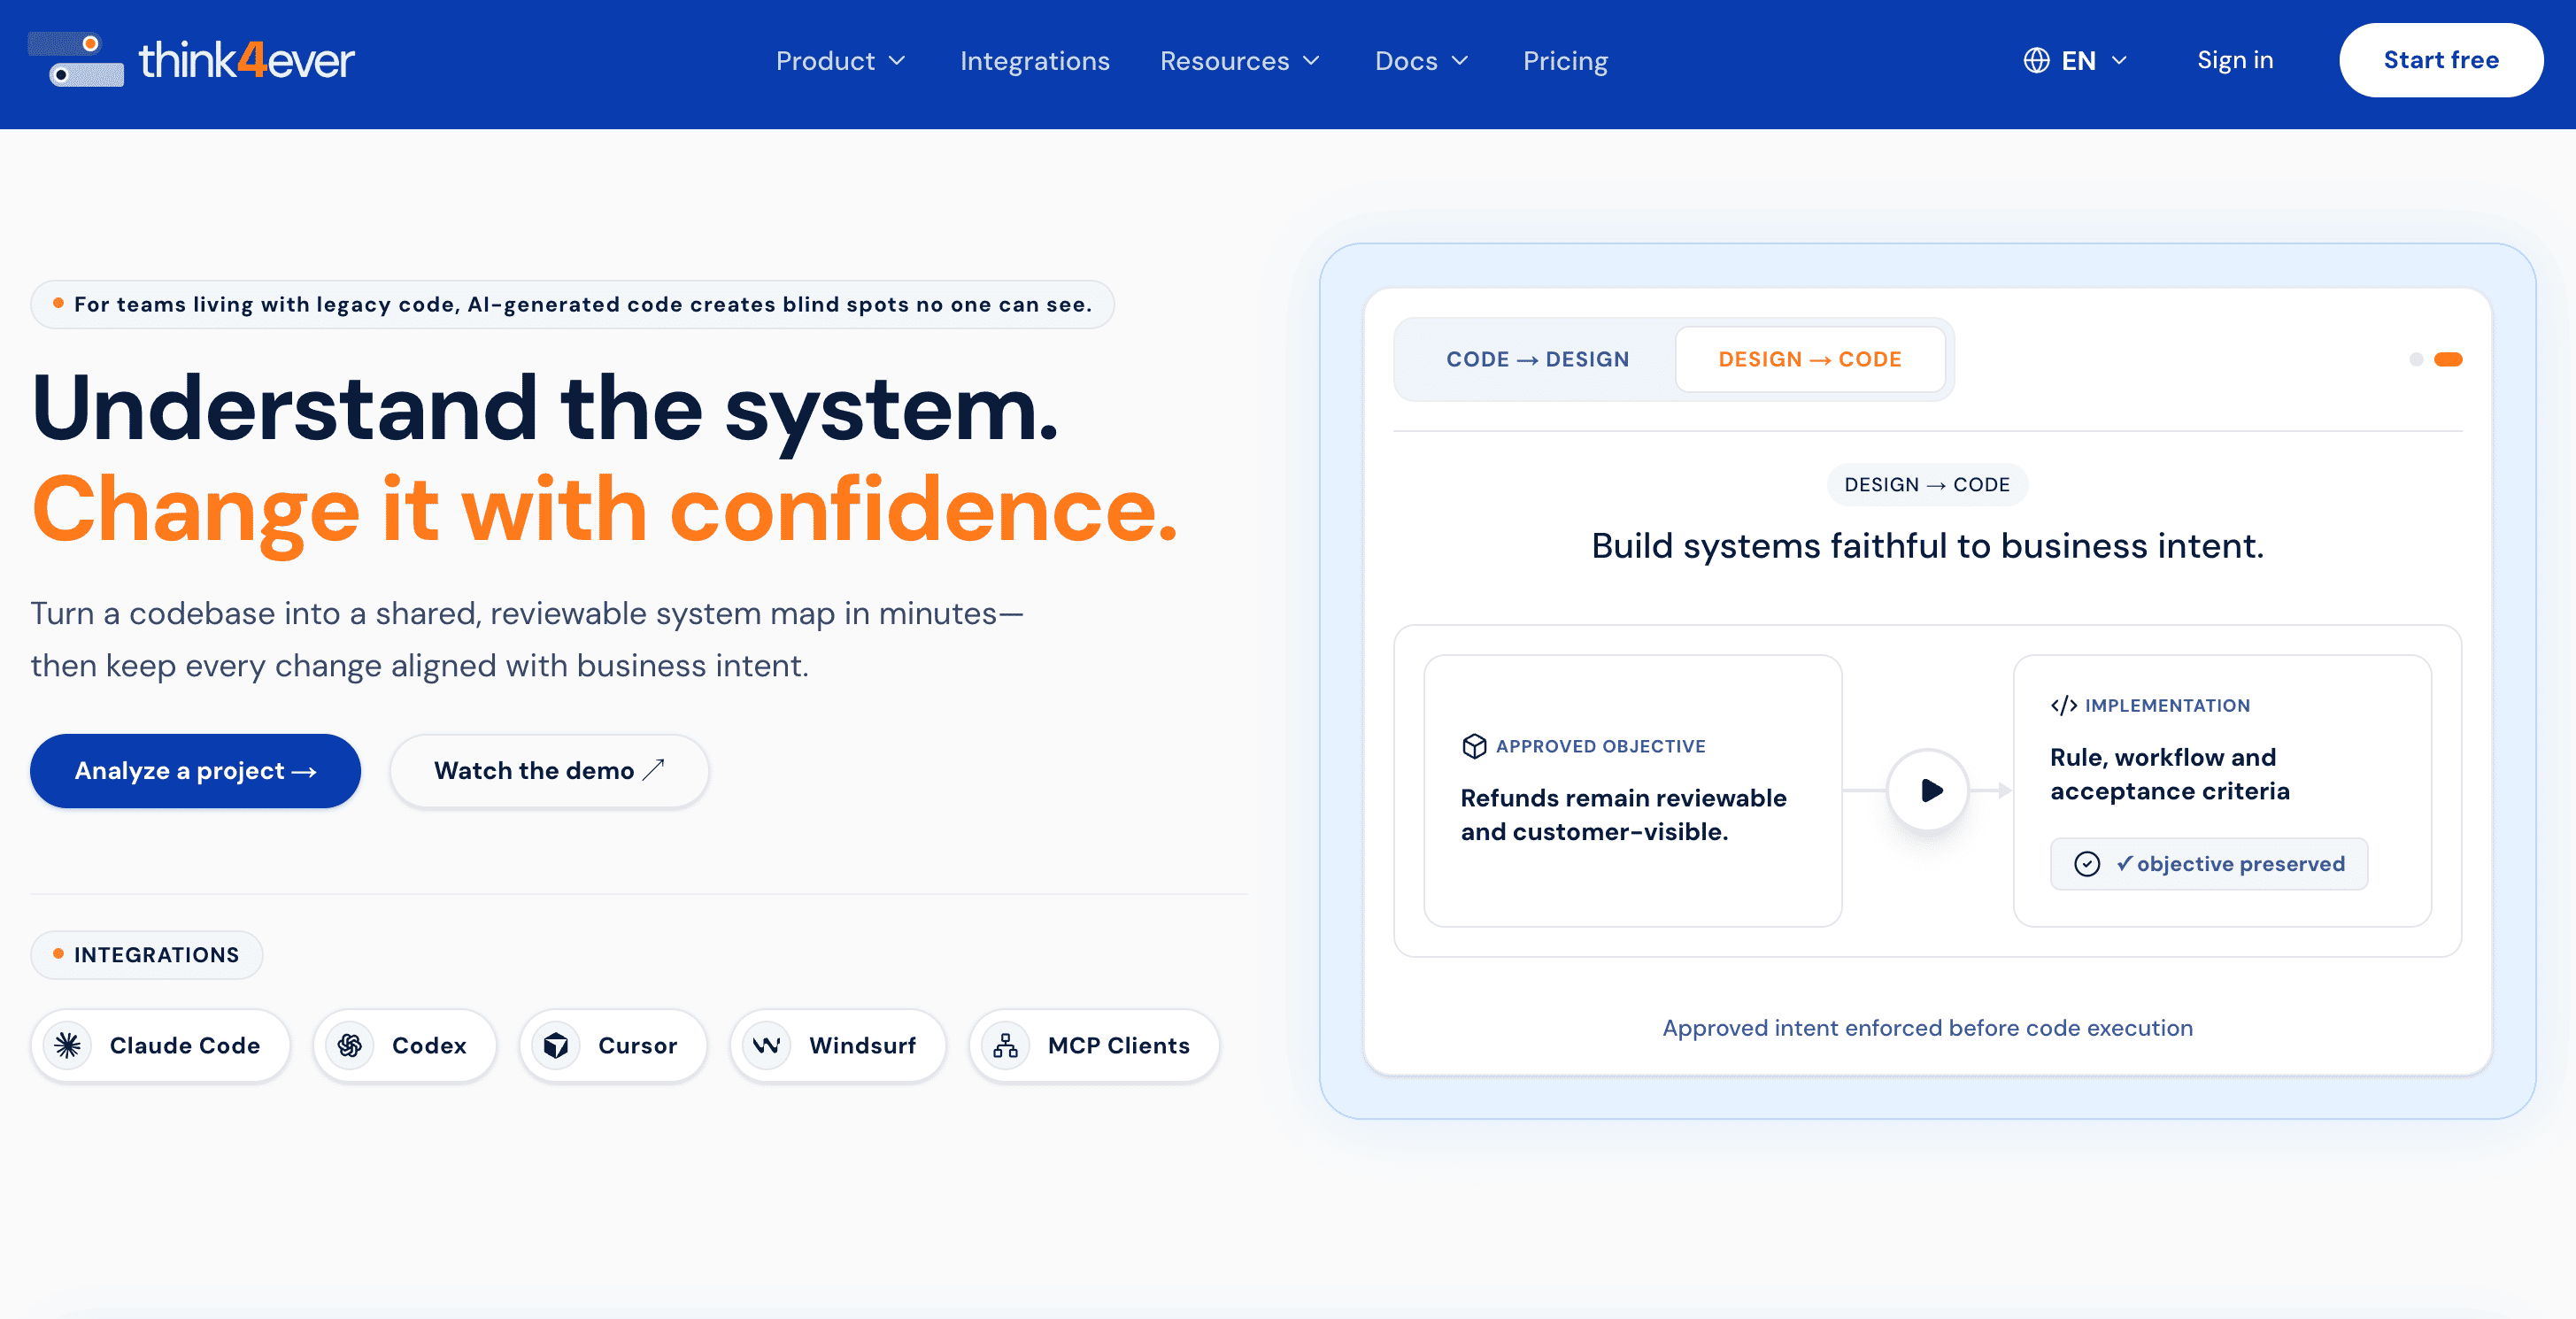This screenshot has width=2576, height=1319.
Task: Select the orange active carousel indicator
Action: point(2448,359)
